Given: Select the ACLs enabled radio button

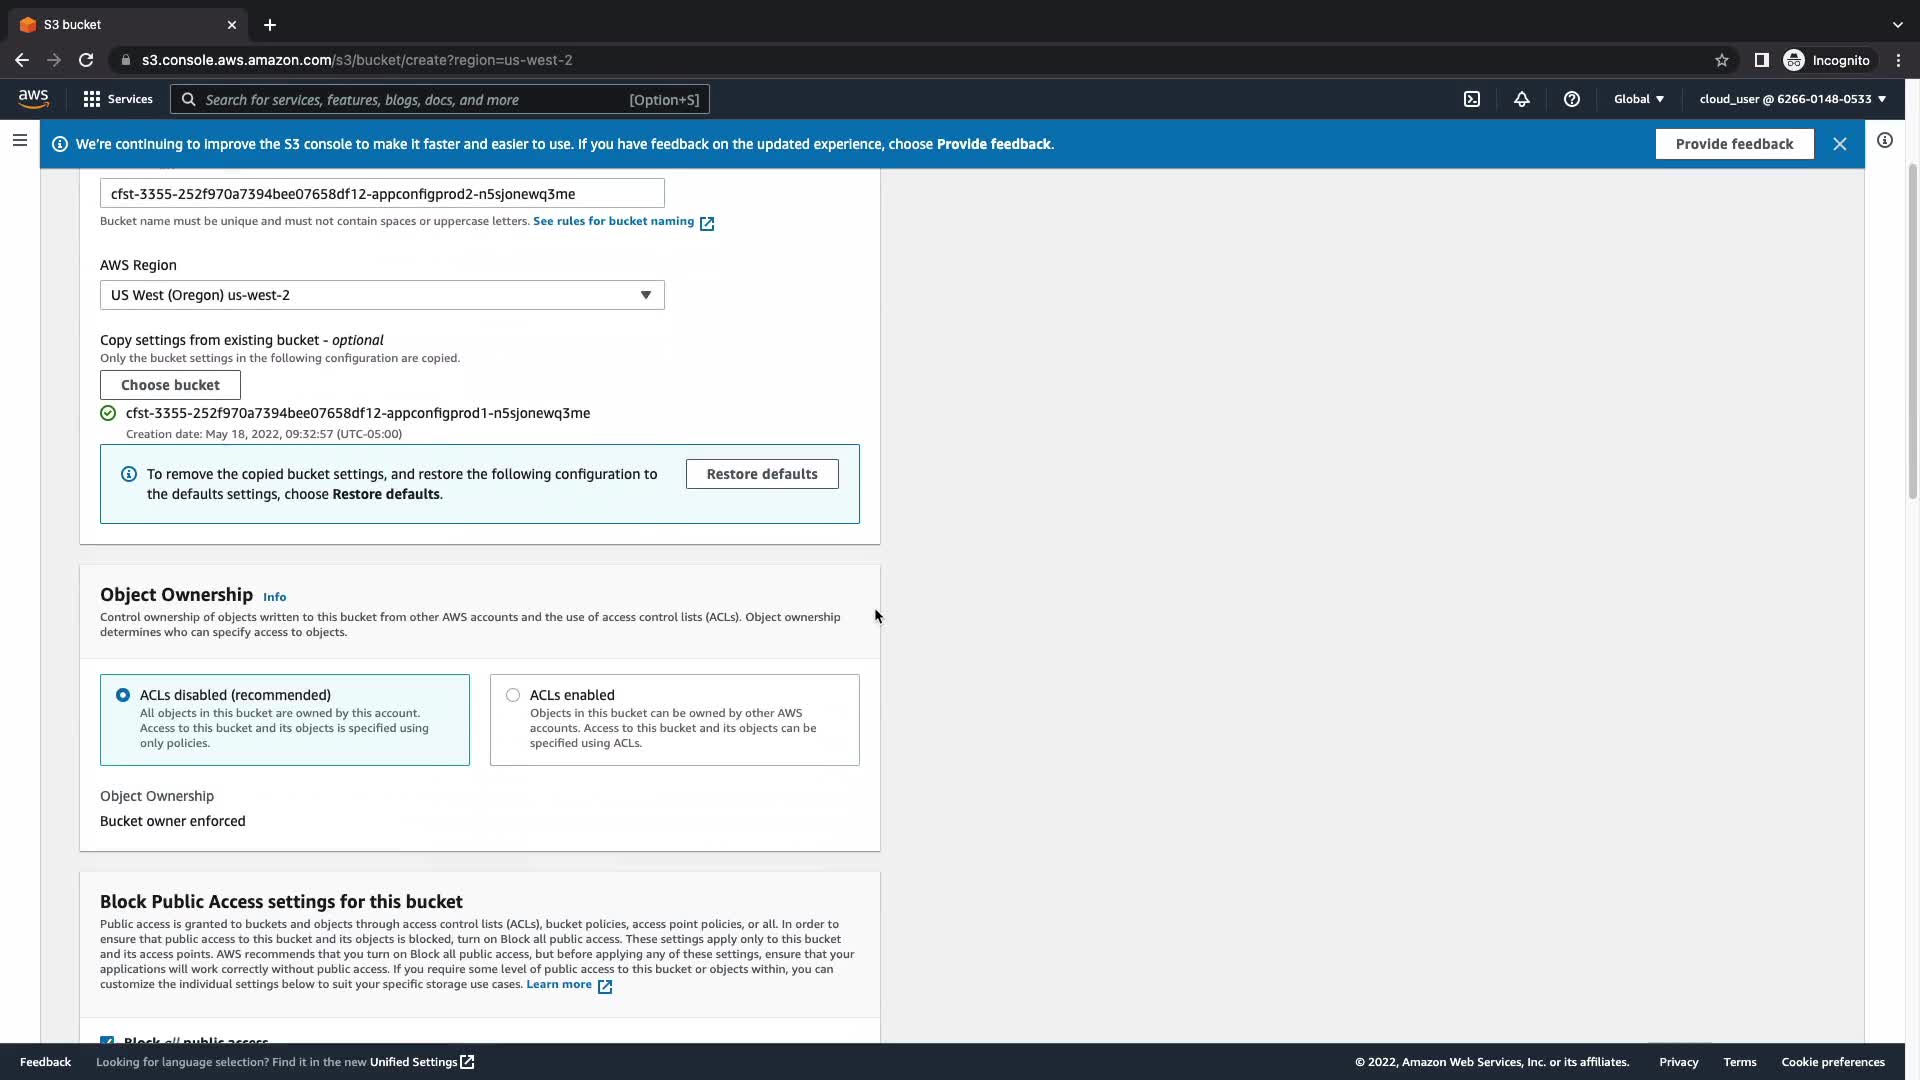Looking at the screenshot, I should click(x=513, y=695).
